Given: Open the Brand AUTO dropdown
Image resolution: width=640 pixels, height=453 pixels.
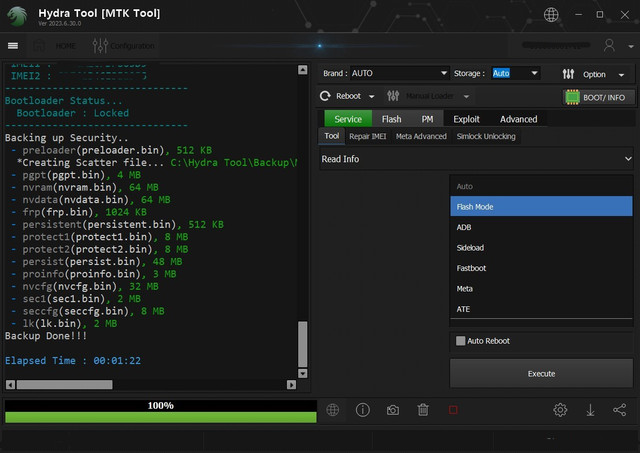Looking at the screenshot, I should tap(400, 73).
